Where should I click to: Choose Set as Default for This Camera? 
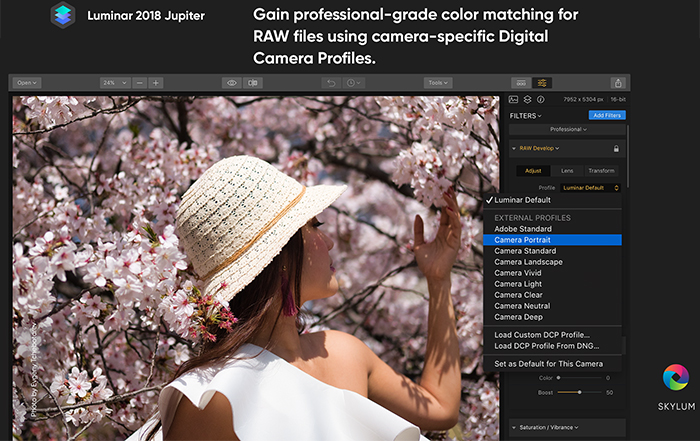pos(553,364)
